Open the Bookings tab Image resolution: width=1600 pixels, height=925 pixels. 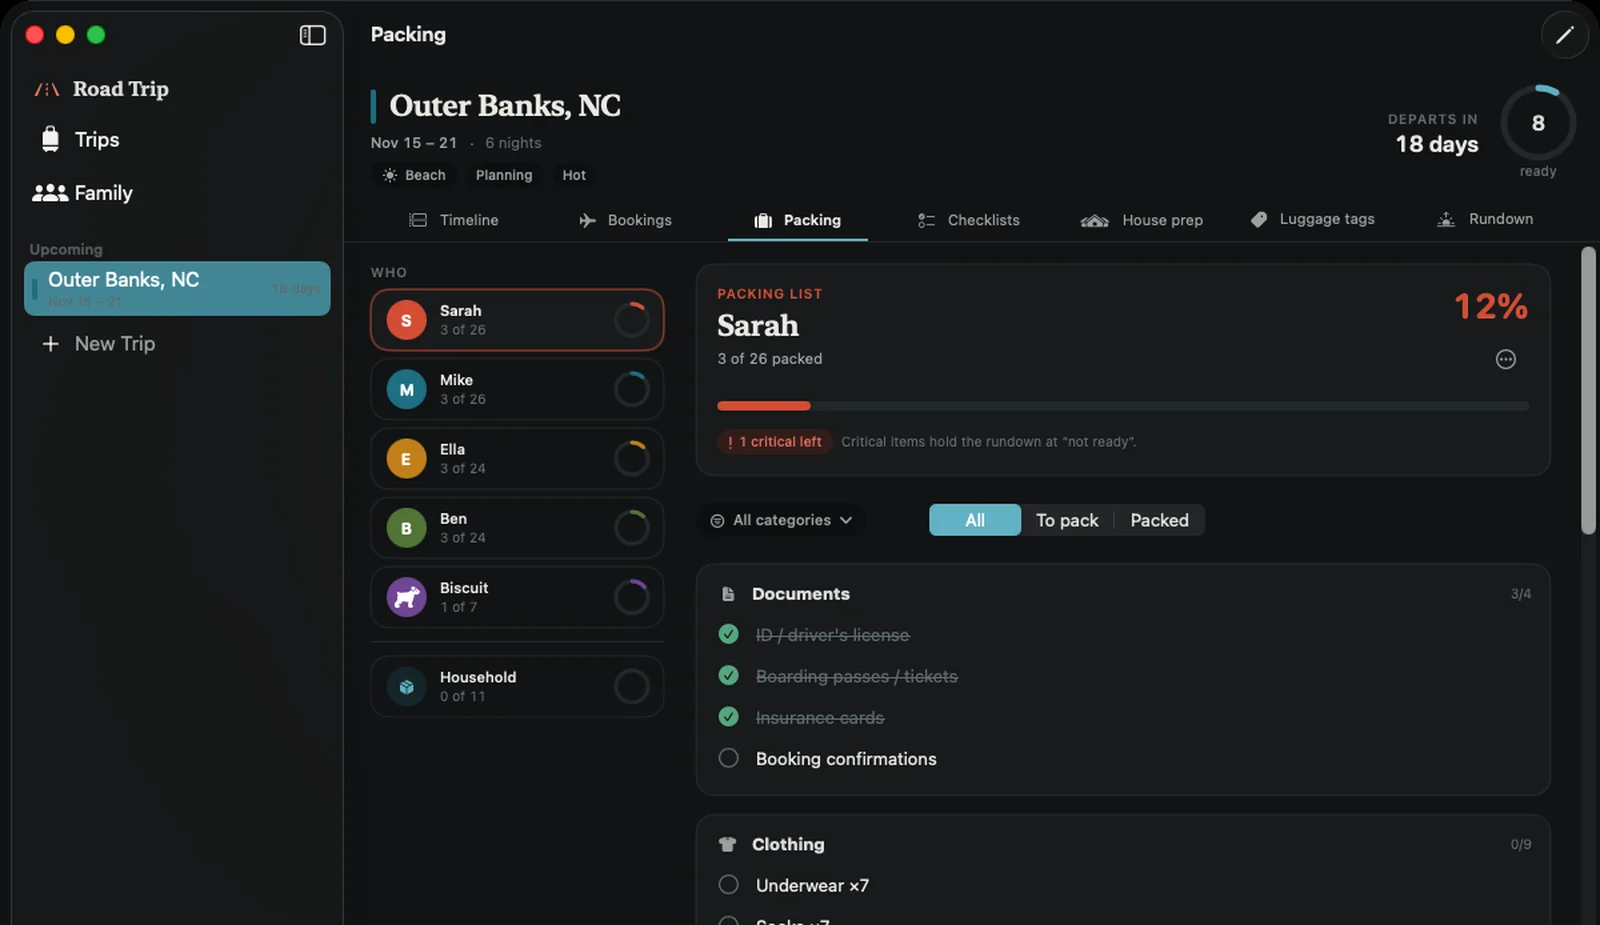click(x=625, y=220)
